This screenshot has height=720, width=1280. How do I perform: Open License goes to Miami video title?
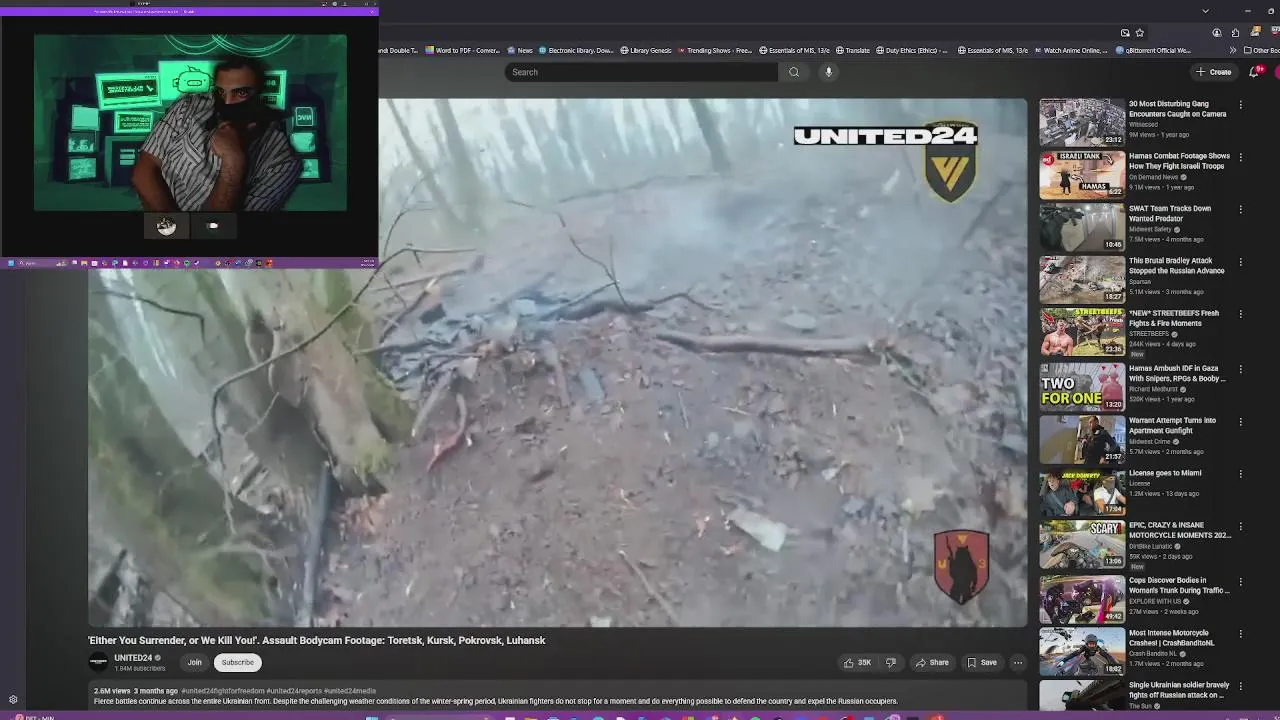click(1165, 473)
